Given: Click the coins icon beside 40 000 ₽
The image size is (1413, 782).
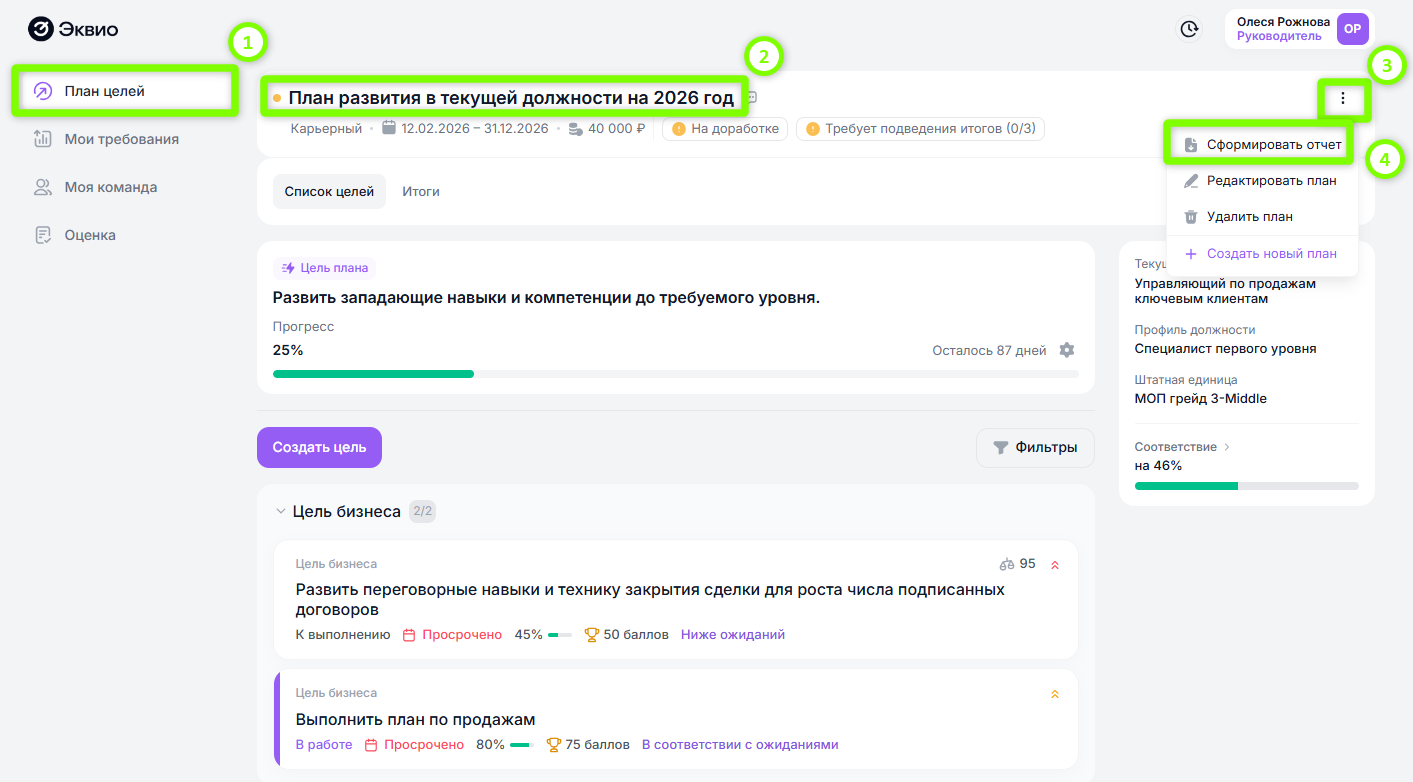Looking at the screenshot, I should click(575, 129).
